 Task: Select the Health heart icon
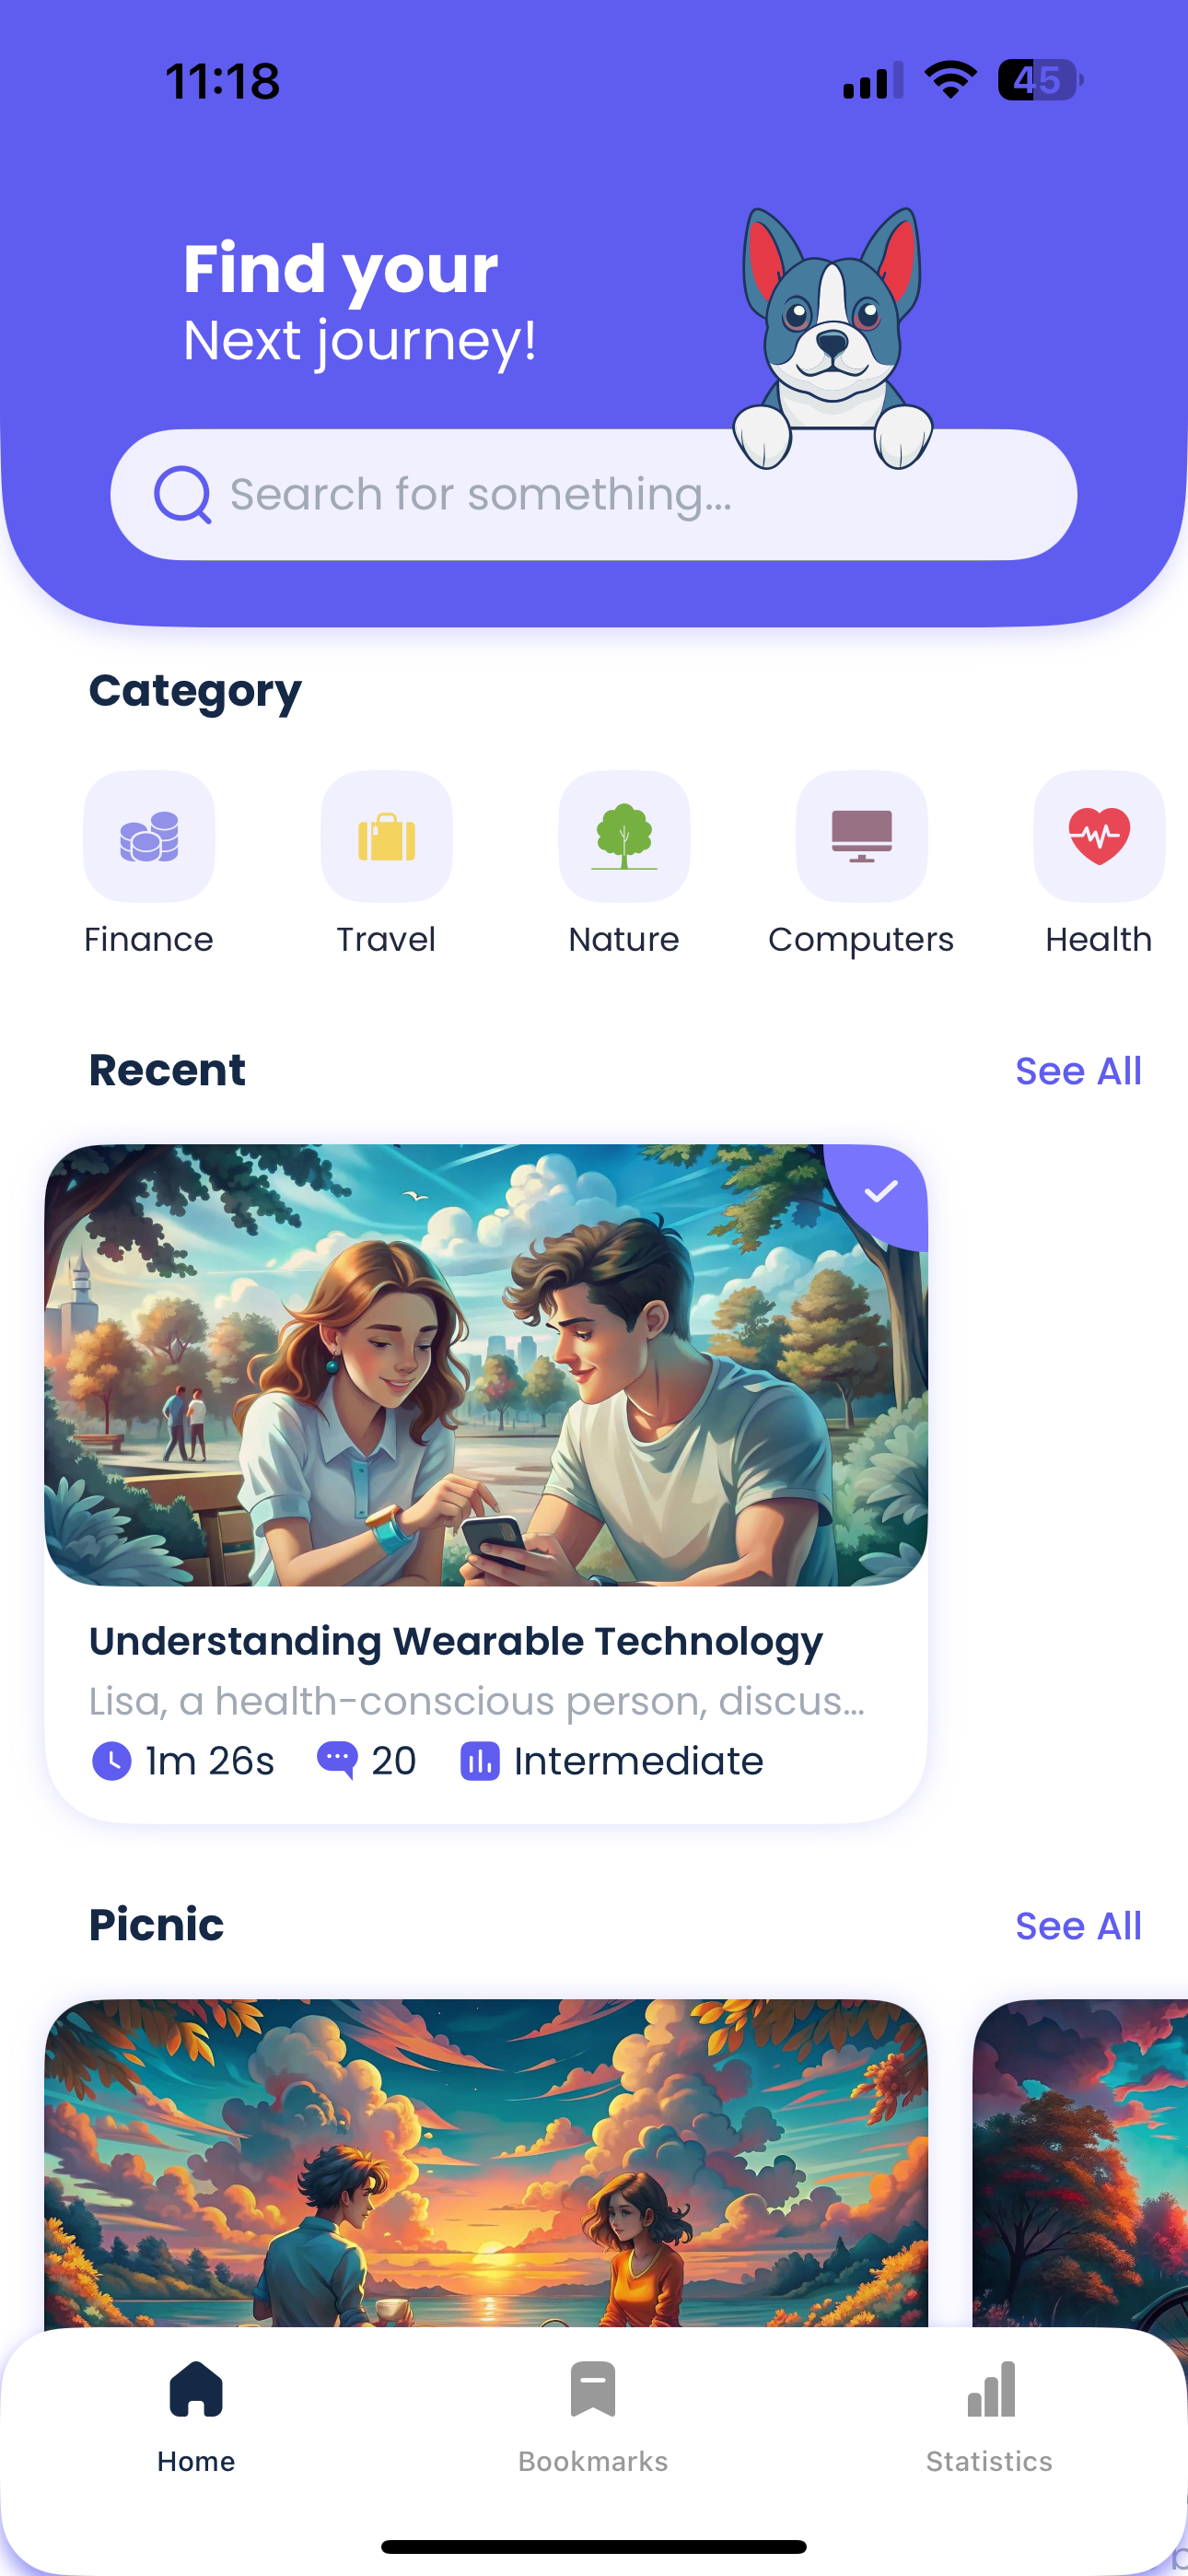click(x=1099, y=836)
